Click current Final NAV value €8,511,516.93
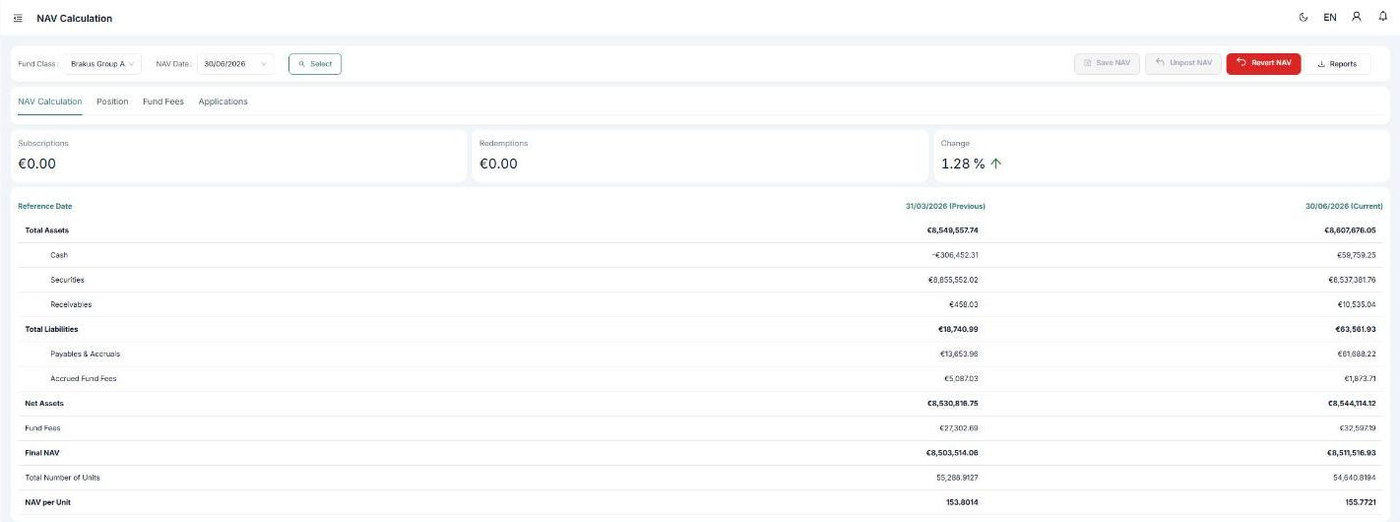 (1352, 453)
